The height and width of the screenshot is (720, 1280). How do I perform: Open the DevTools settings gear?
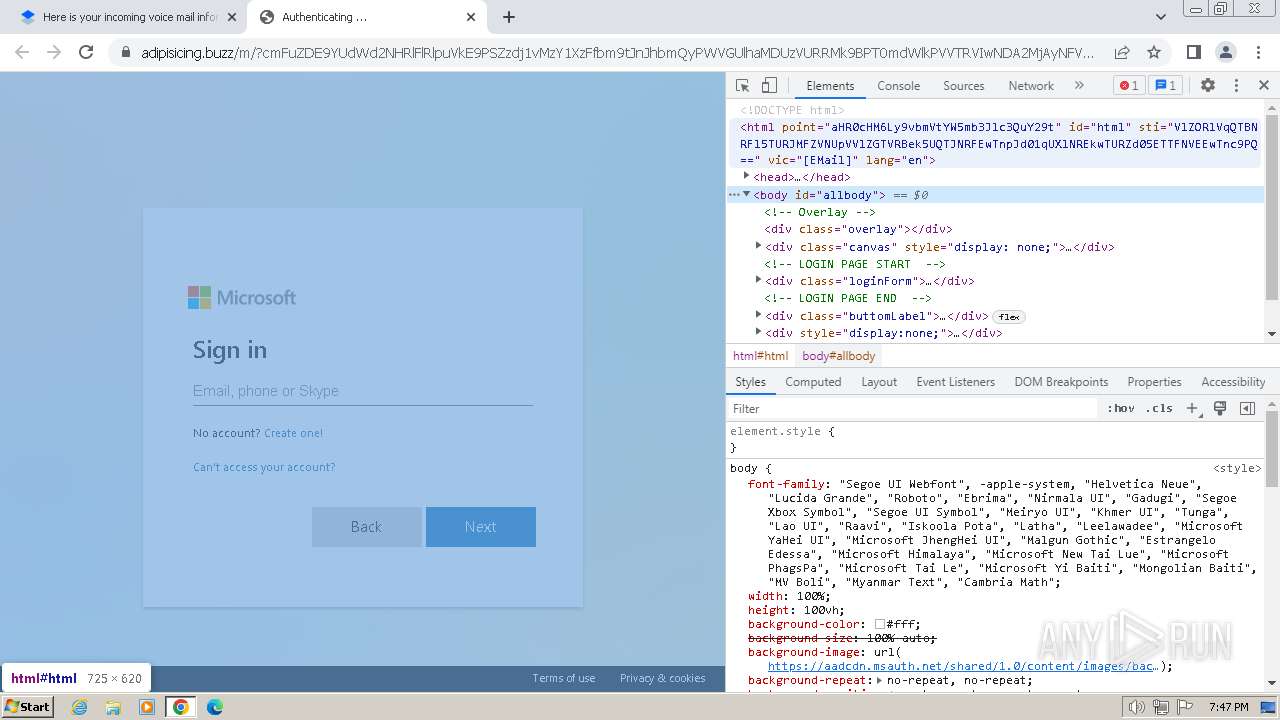1208,86
